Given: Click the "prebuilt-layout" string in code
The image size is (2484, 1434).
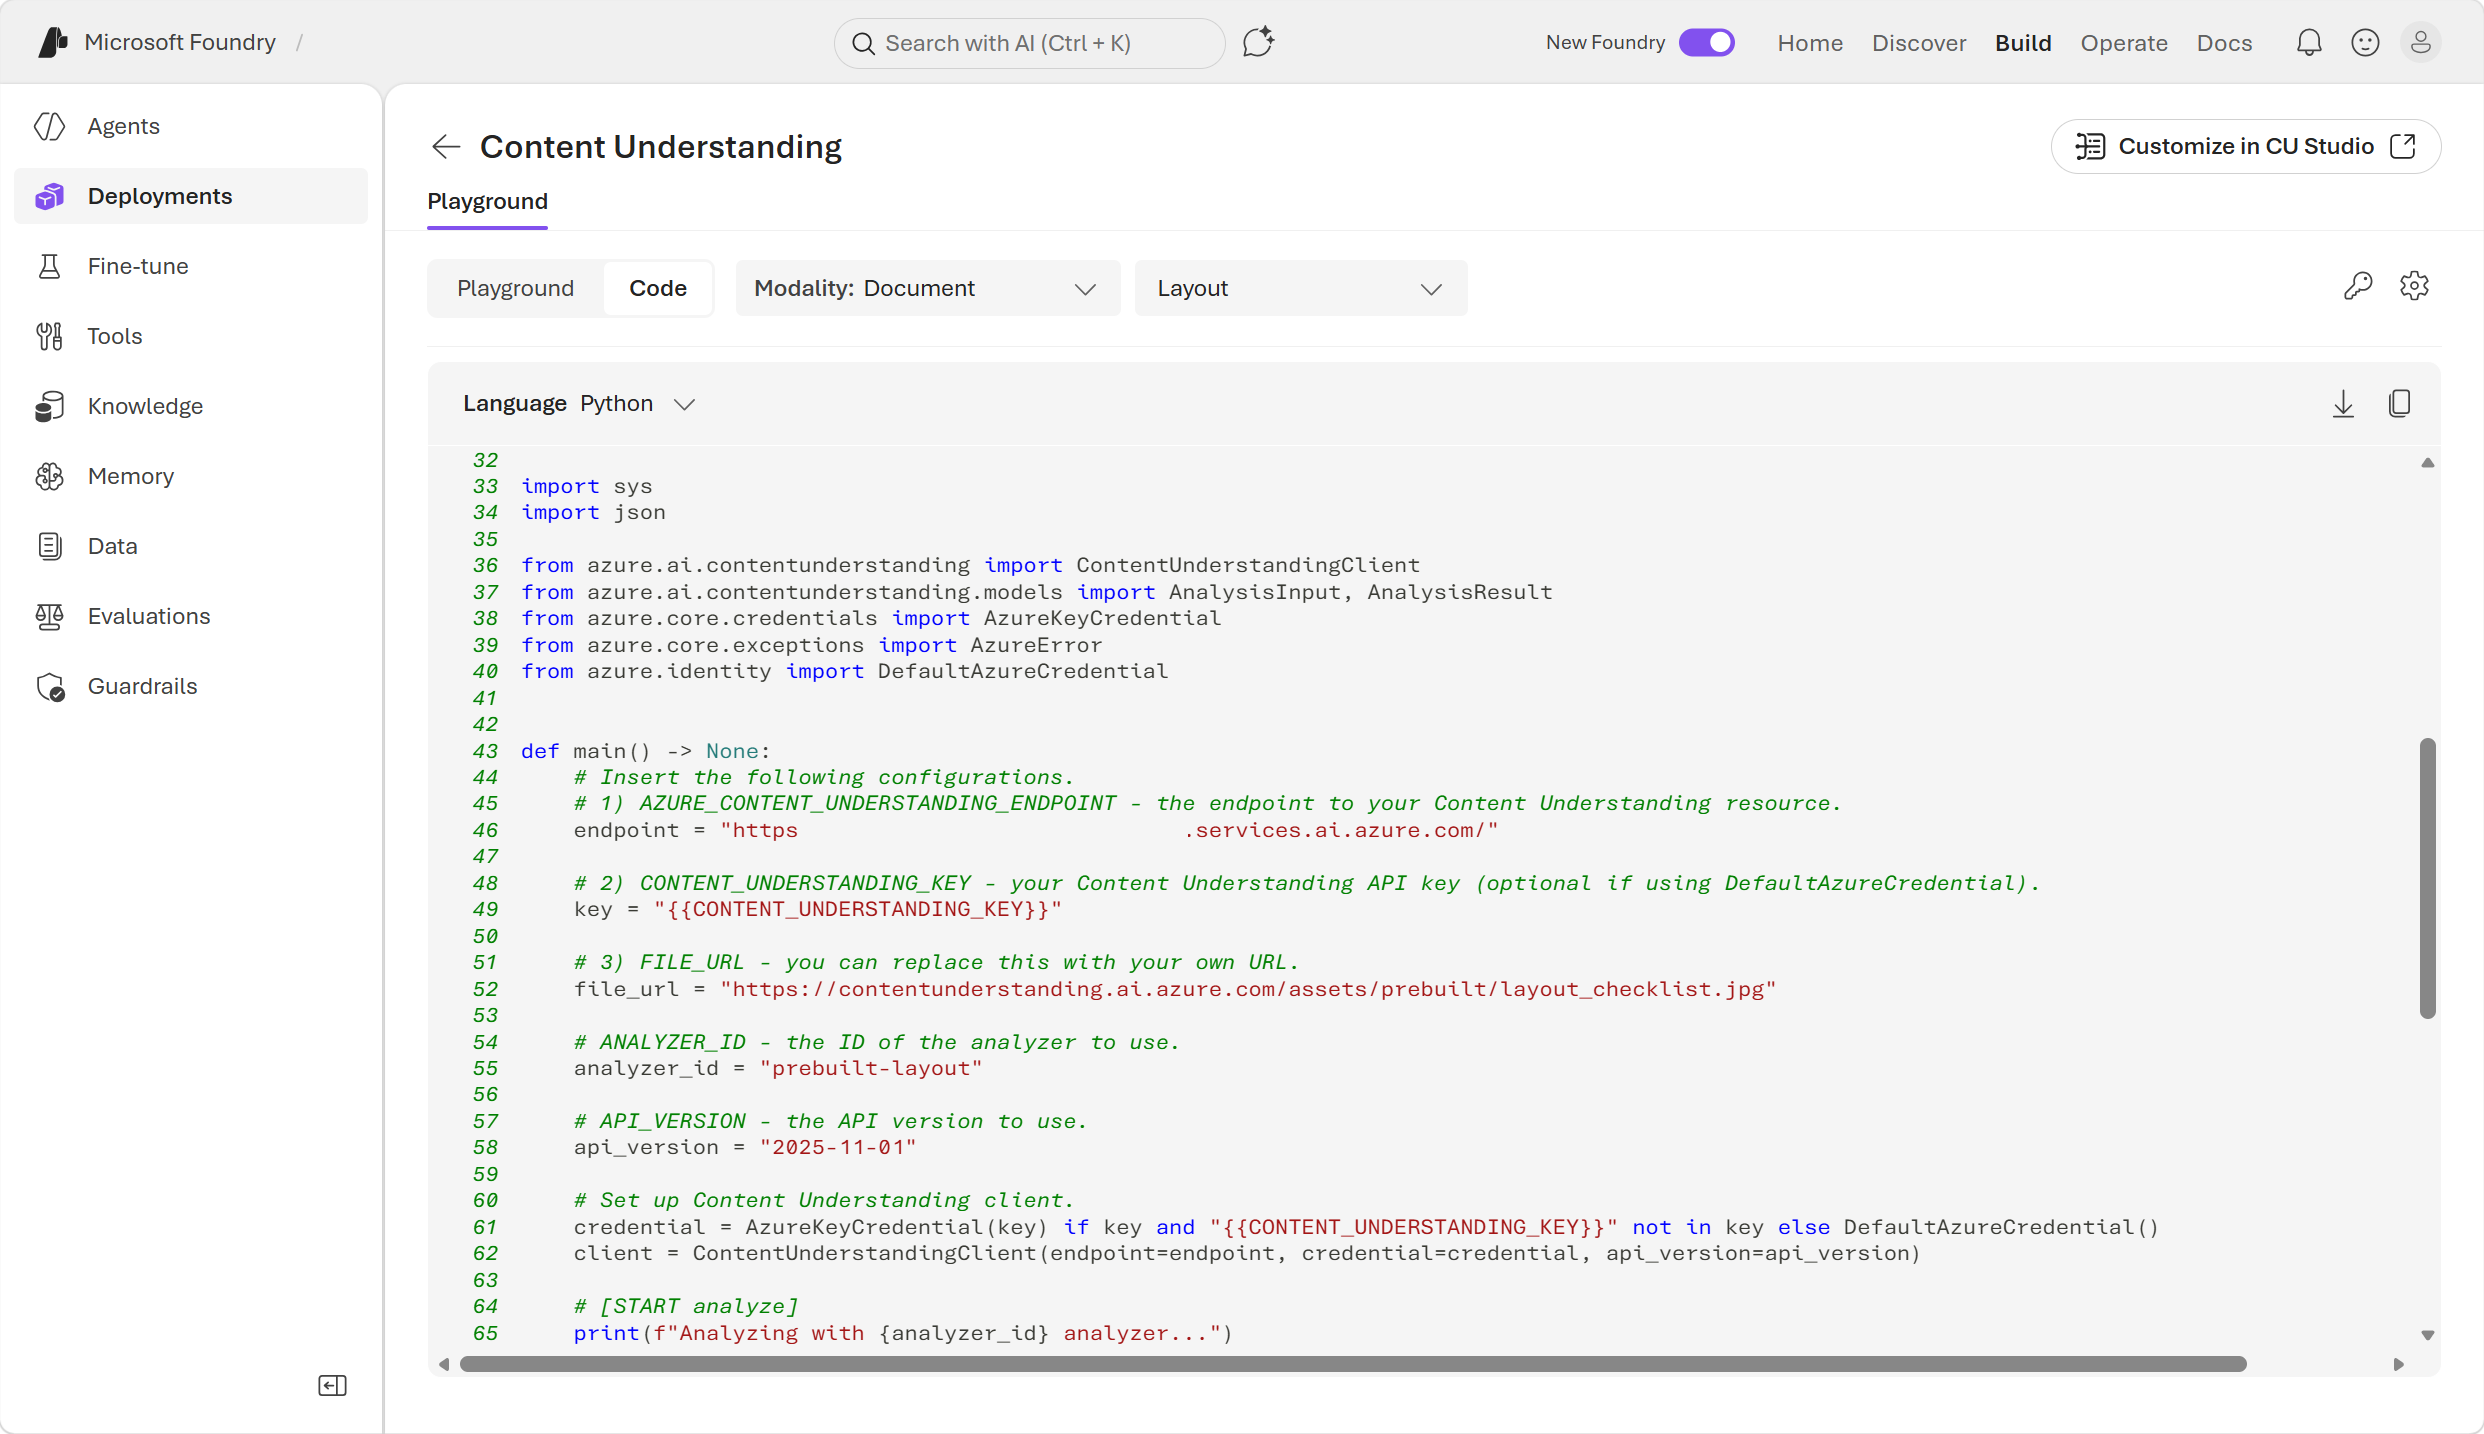Looking at the screenshot, I should [x=870, y=1068].
